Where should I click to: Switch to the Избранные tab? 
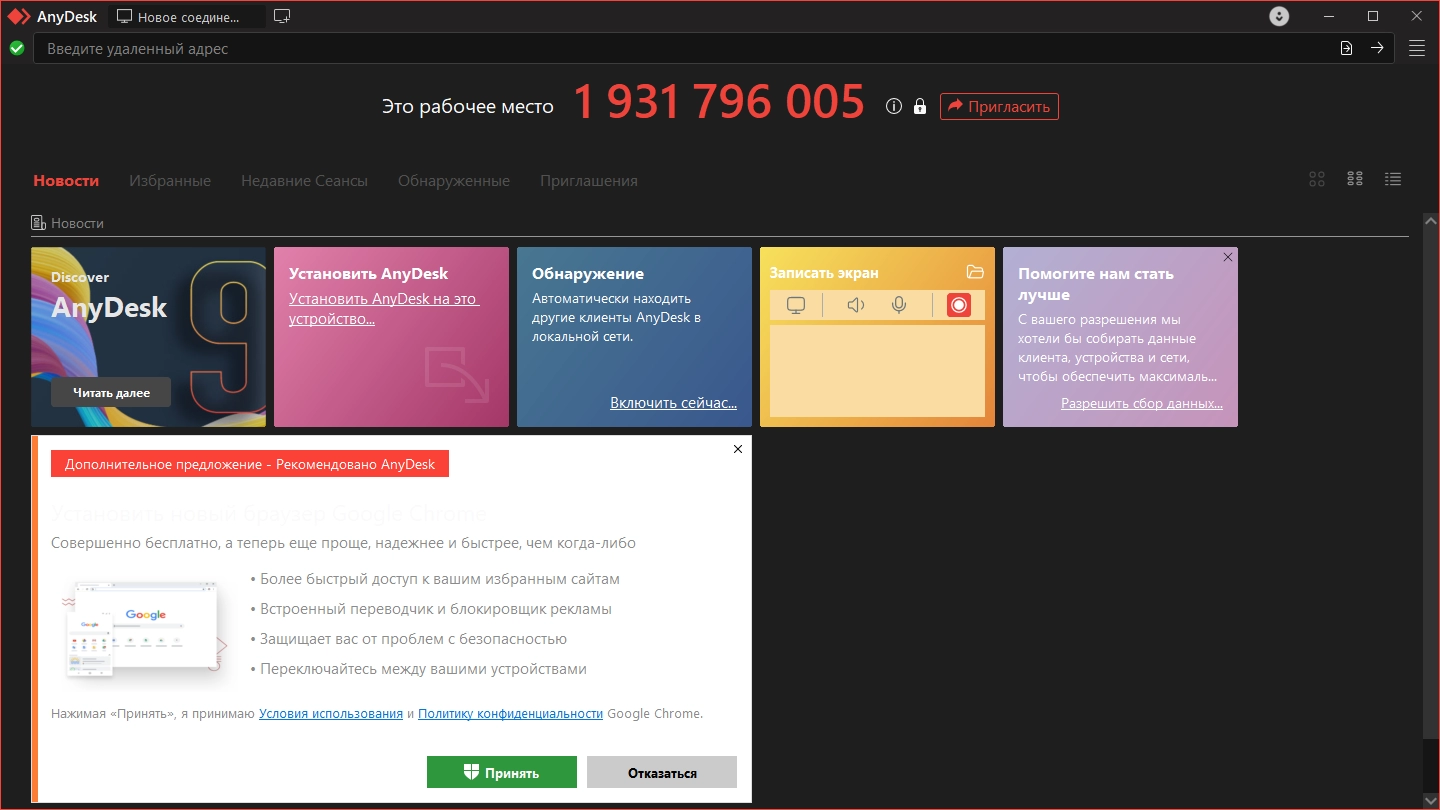[x=170, y=181]
